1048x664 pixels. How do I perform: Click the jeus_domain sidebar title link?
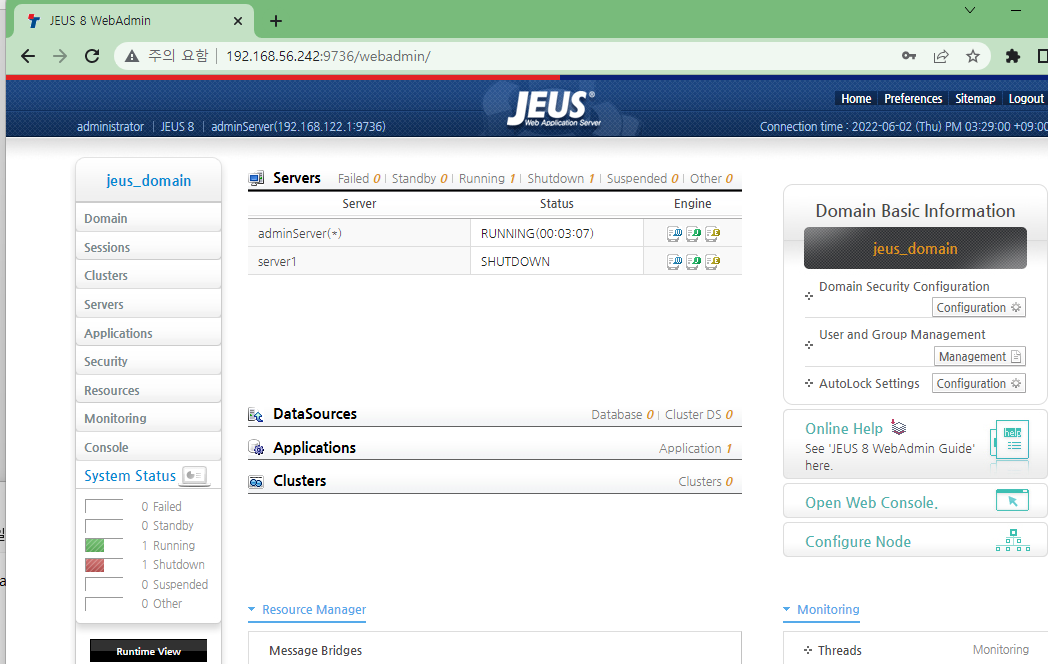pyautogui.click(x=148, y=181)
